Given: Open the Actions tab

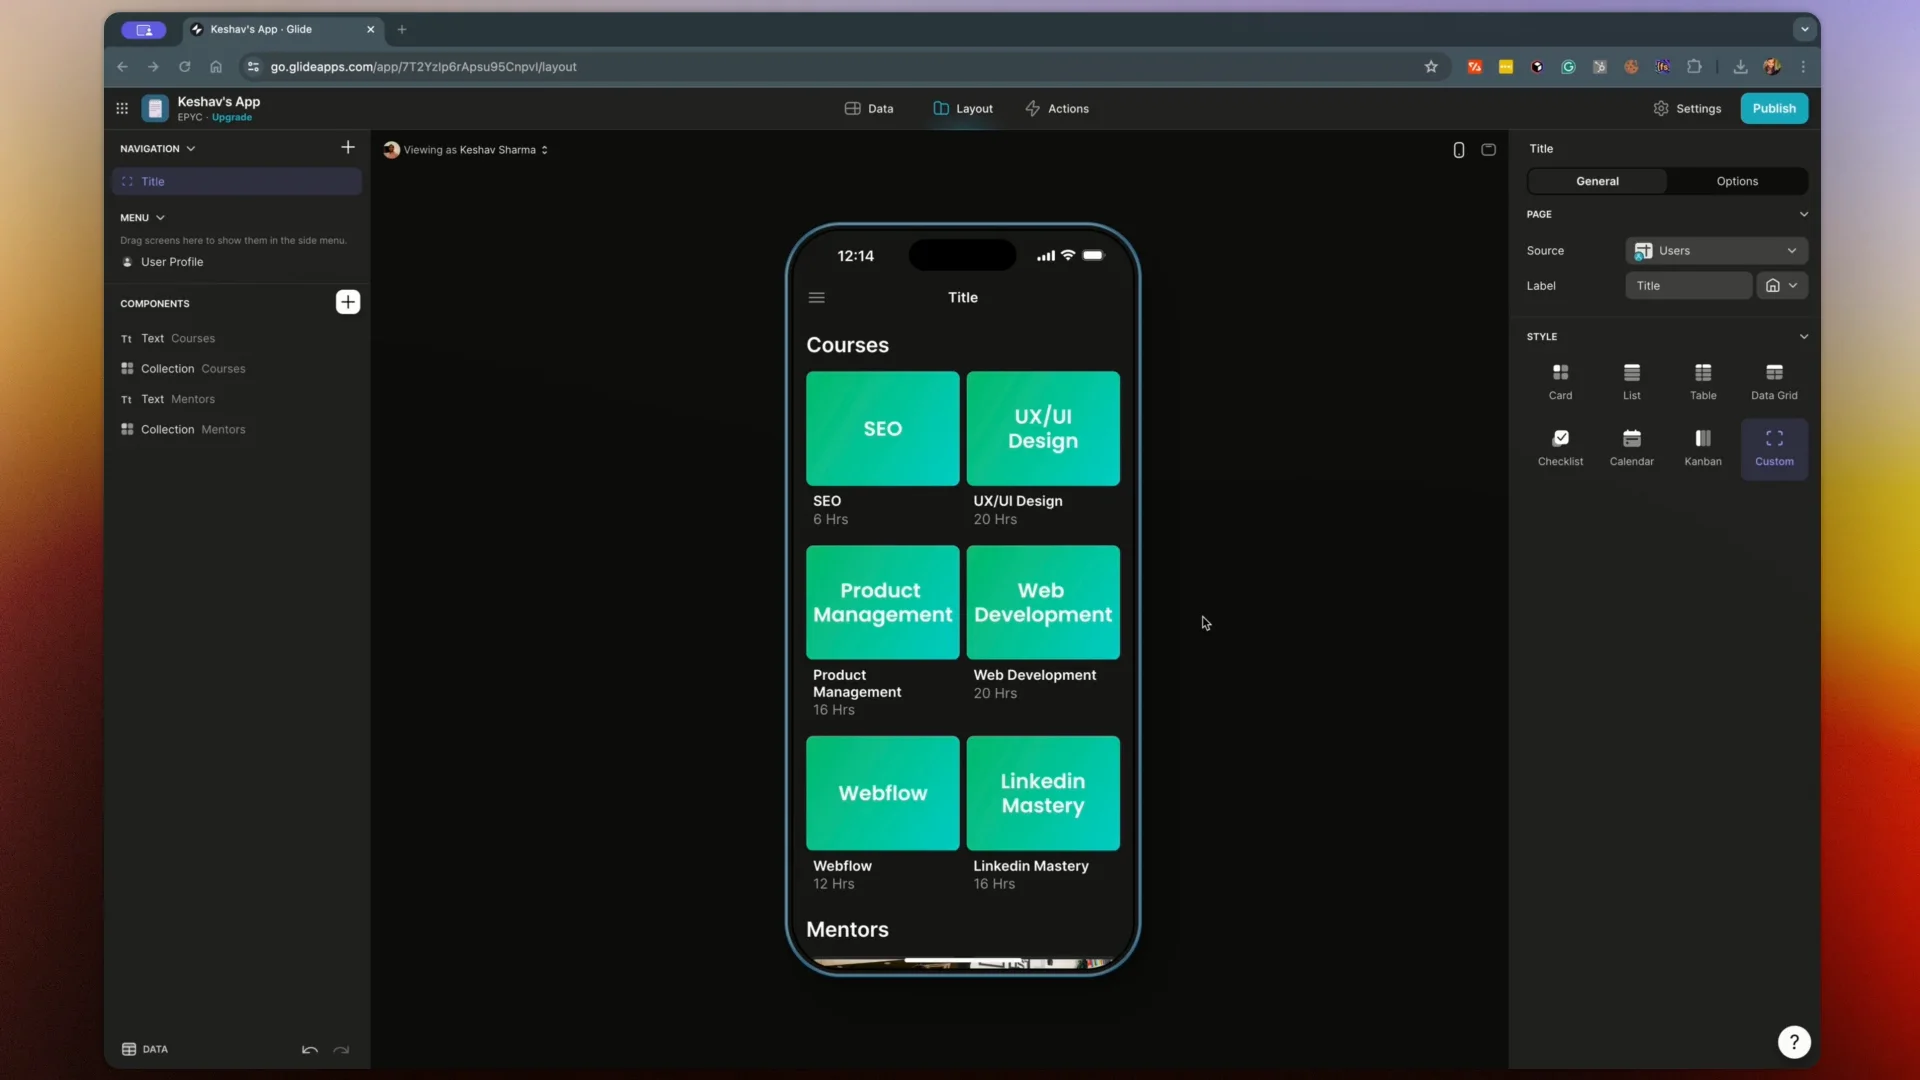Looking at the screenshot, I should [x=1057, y=108].
